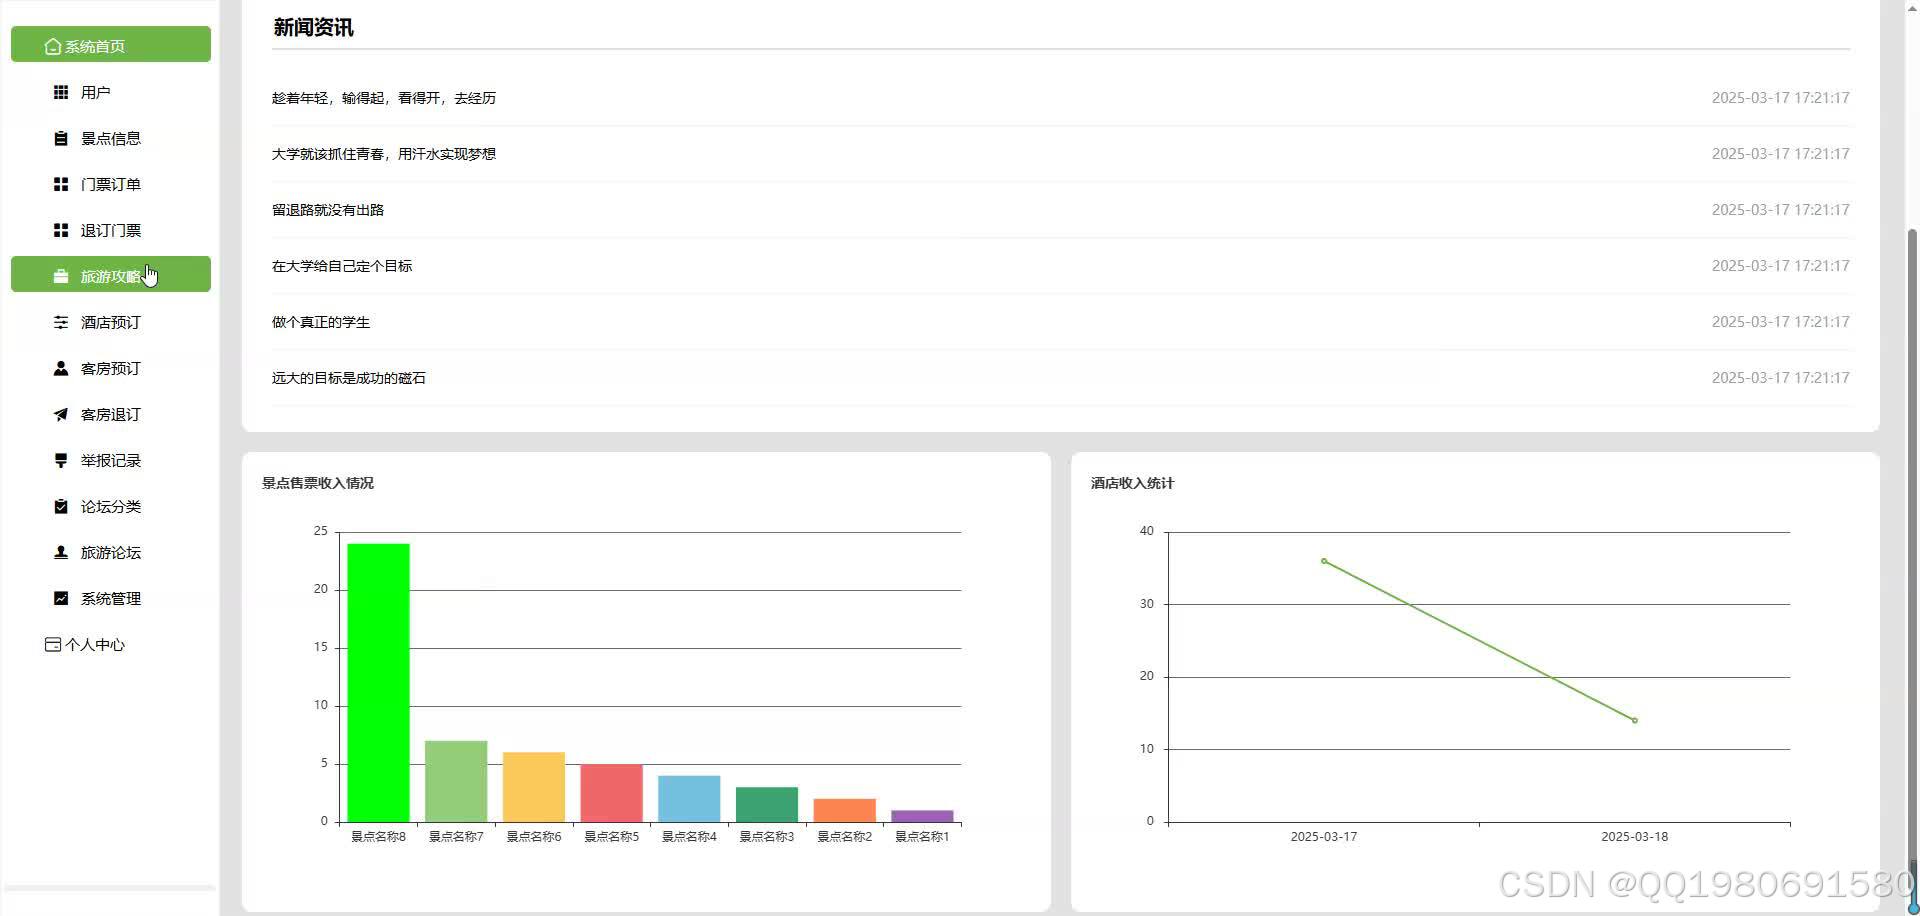
Task: Click the line chart point at 2025-03-18
Action: pyautogui.click(x=1635, y=720)
